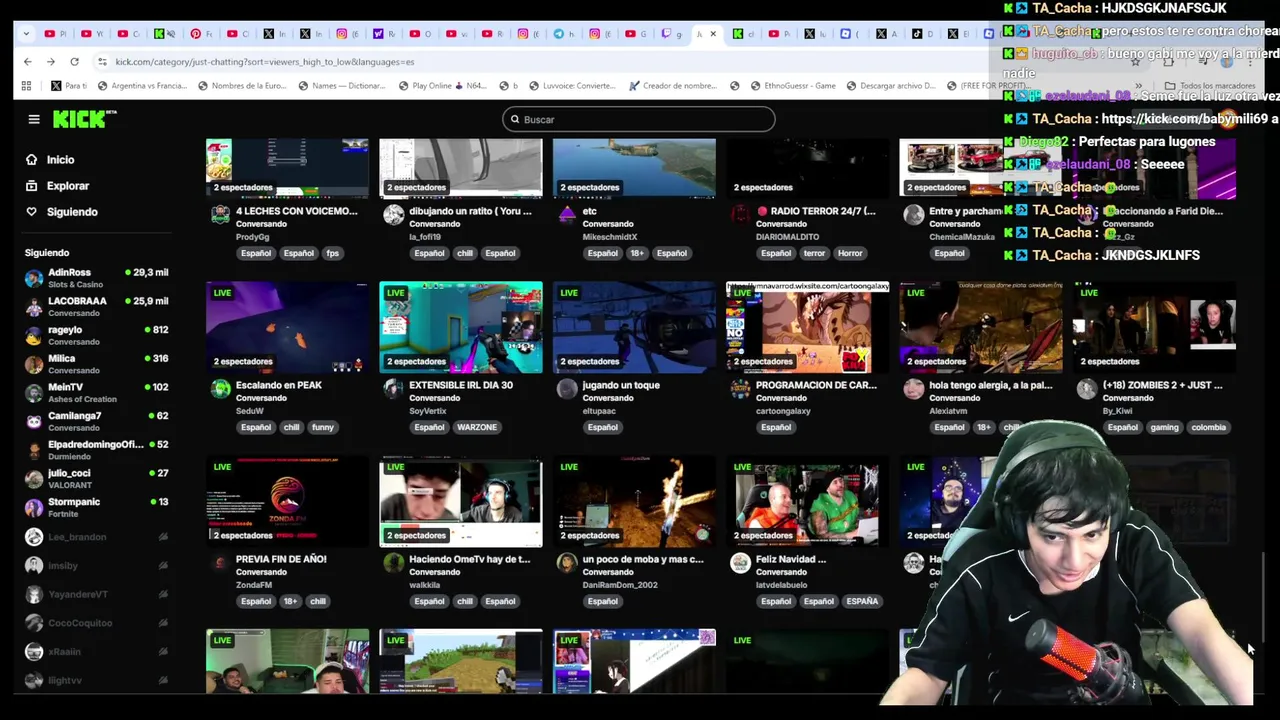The image size is (1280, 720).
Task: Click the browser forward arrow
Action: tap(50, 61)
